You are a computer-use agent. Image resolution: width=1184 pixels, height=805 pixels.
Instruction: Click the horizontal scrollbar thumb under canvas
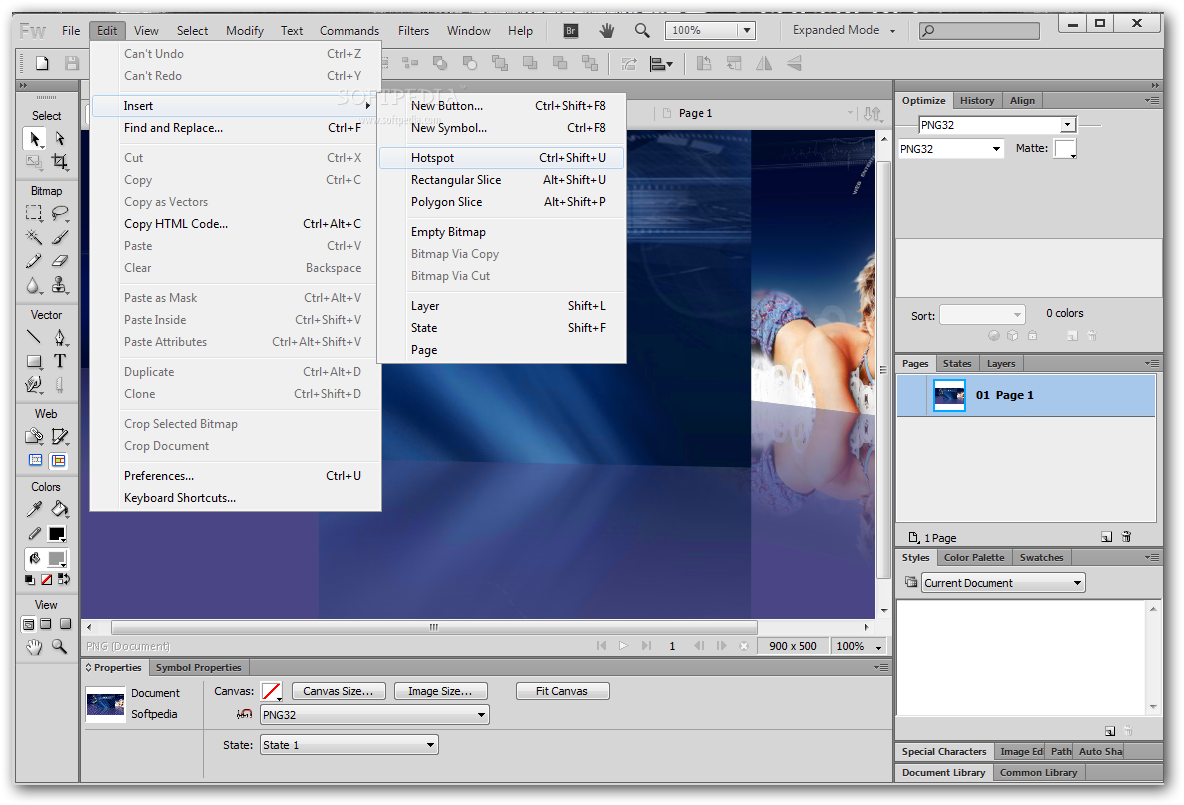pyautogui.click(x=434, y=627)
